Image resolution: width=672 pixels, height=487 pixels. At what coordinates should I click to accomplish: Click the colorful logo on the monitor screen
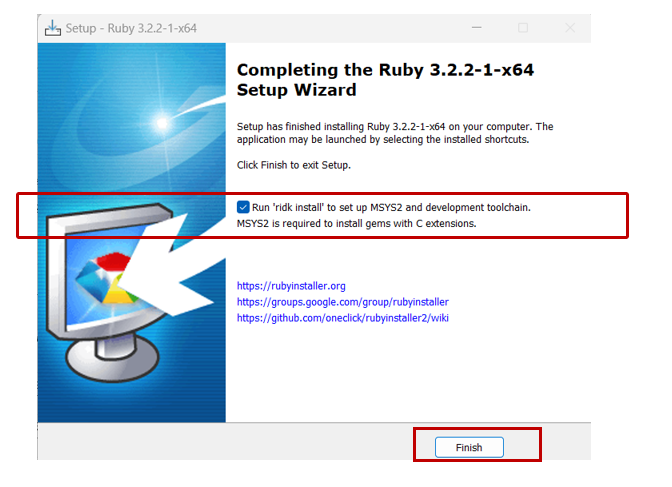click(x=106, y=278)
